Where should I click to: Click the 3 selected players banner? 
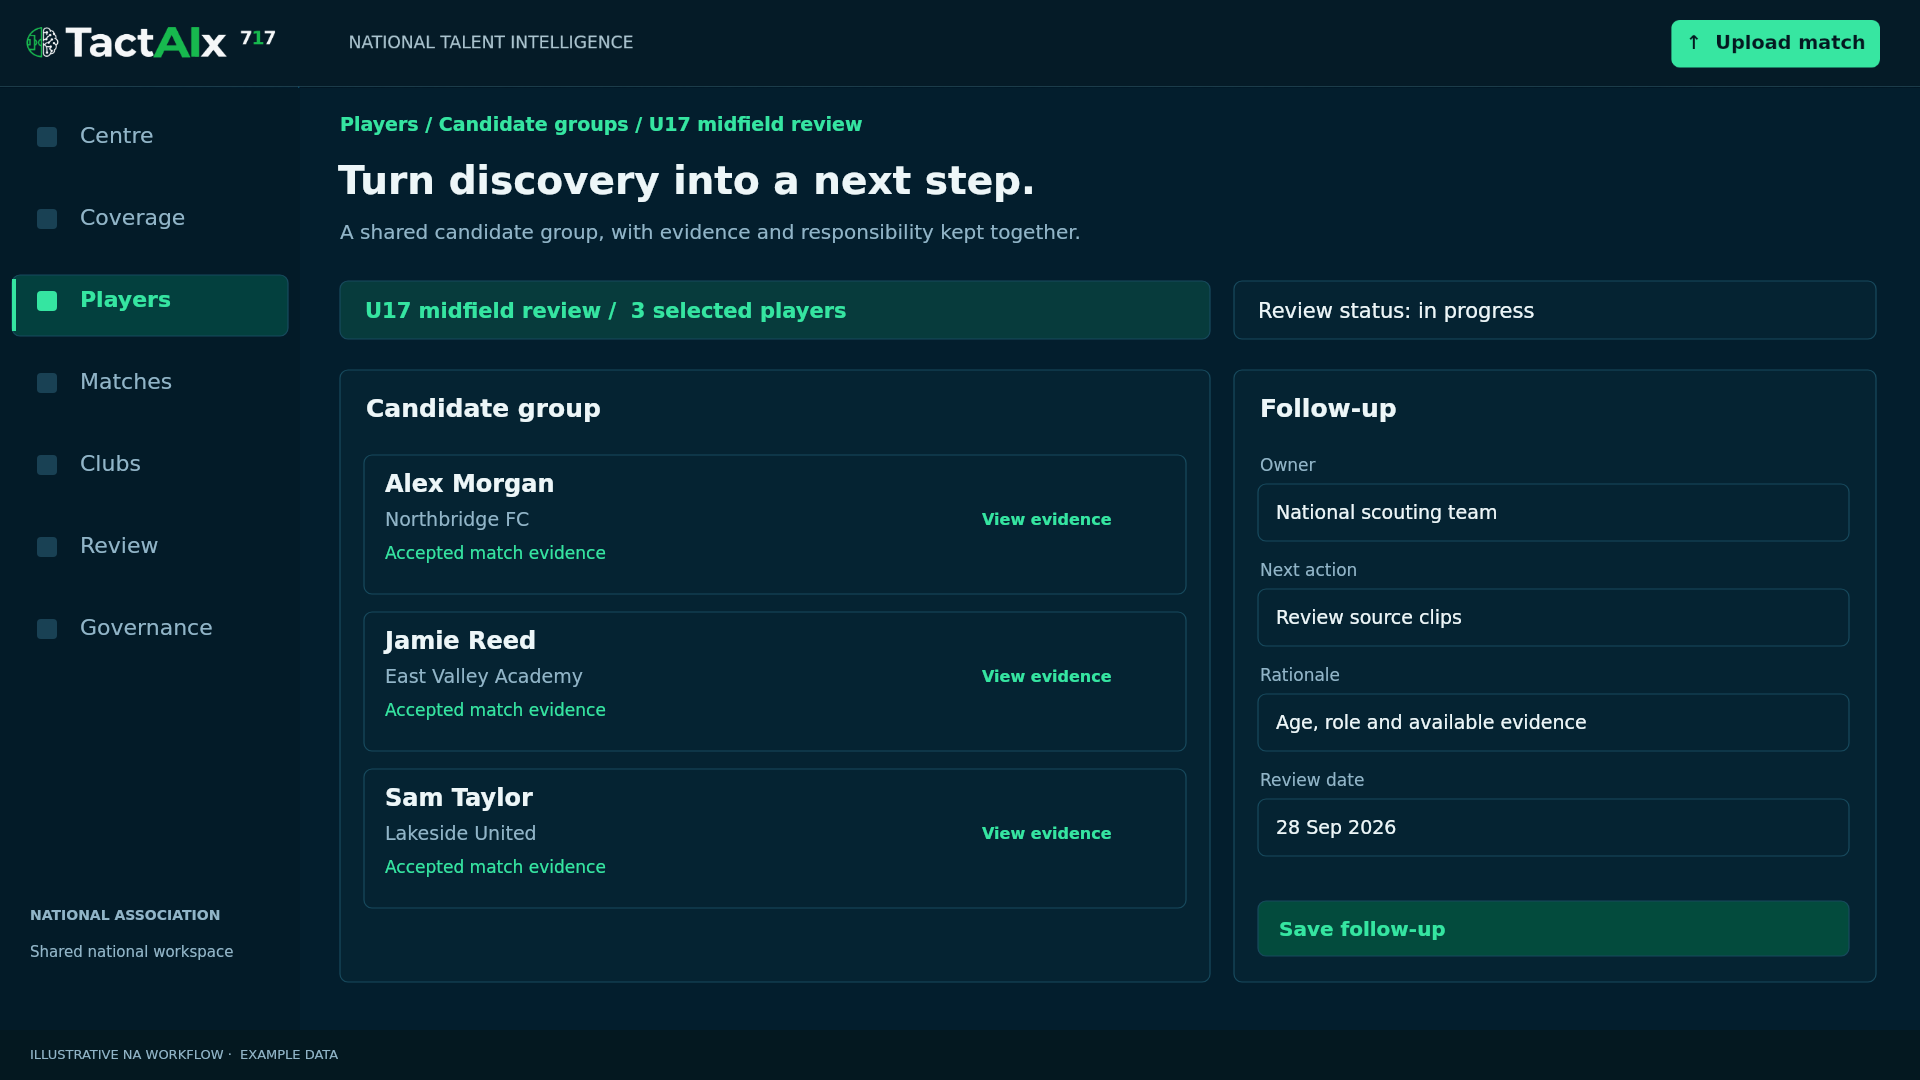(775, 311)
